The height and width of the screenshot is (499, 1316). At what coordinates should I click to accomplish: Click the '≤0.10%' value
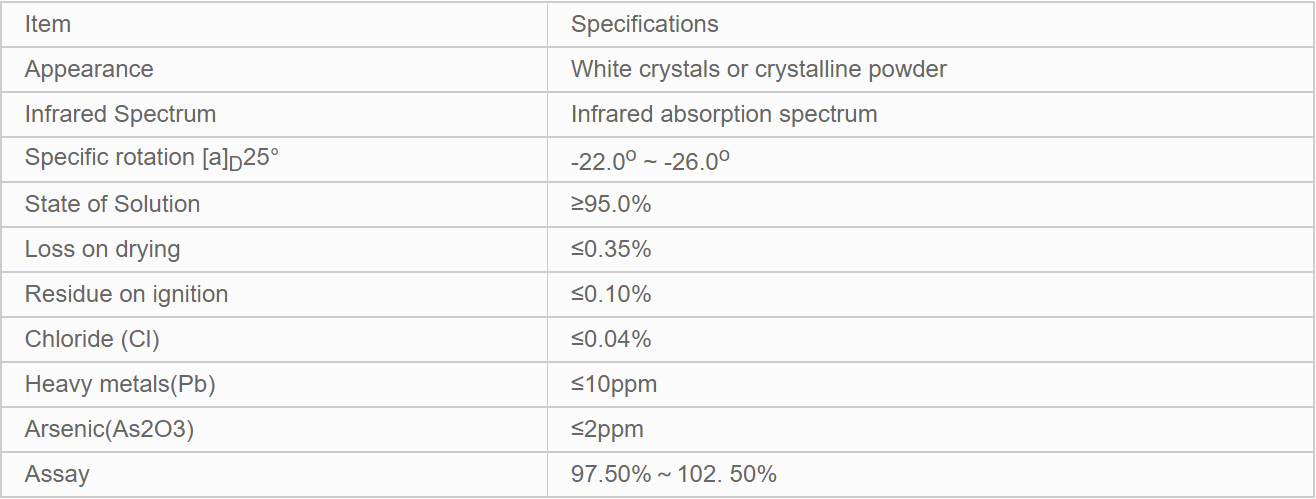click(x=611, y=294)
